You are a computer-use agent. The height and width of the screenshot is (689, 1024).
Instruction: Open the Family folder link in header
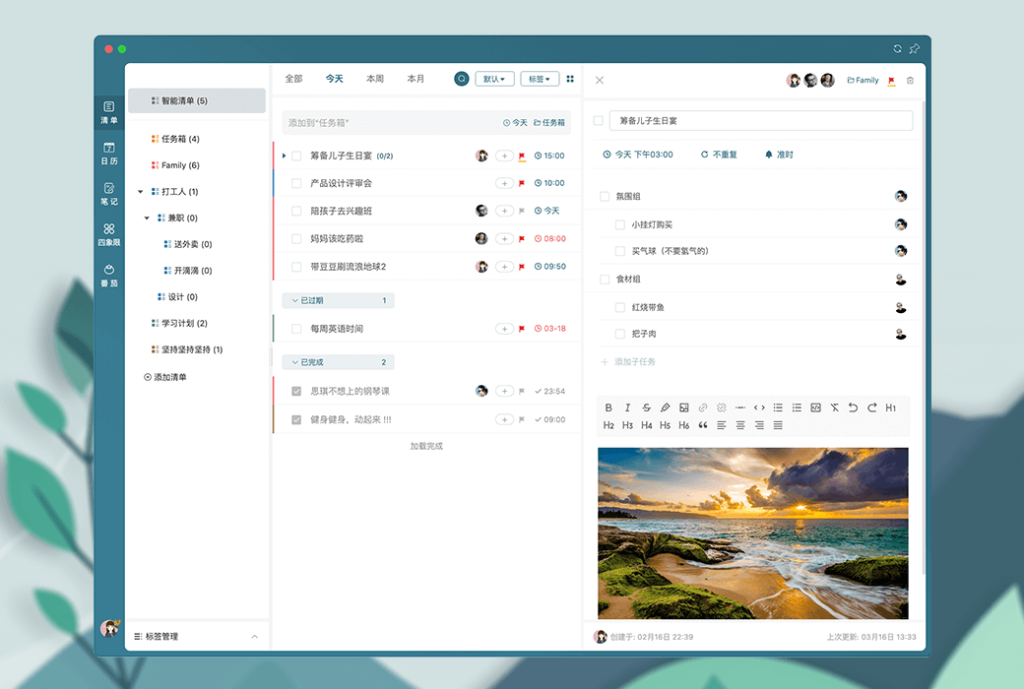pos(863,80)
